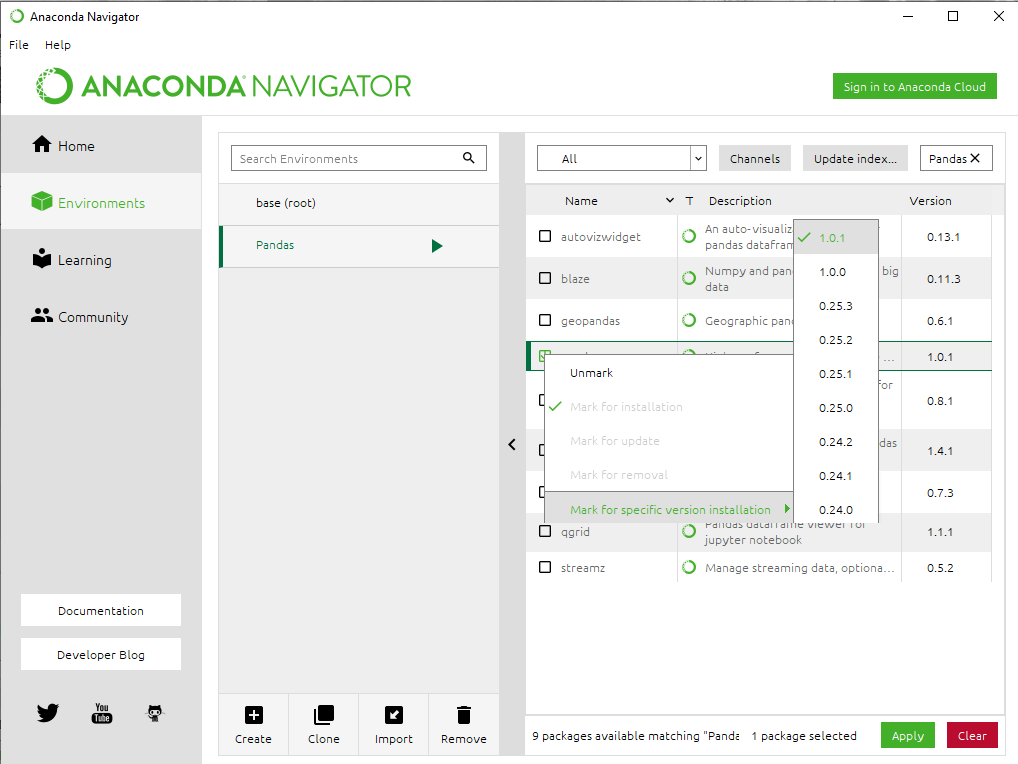
Task: Tick the autovizwidget package checkbox
Action: pyautogui.click(x=545, y=237)
